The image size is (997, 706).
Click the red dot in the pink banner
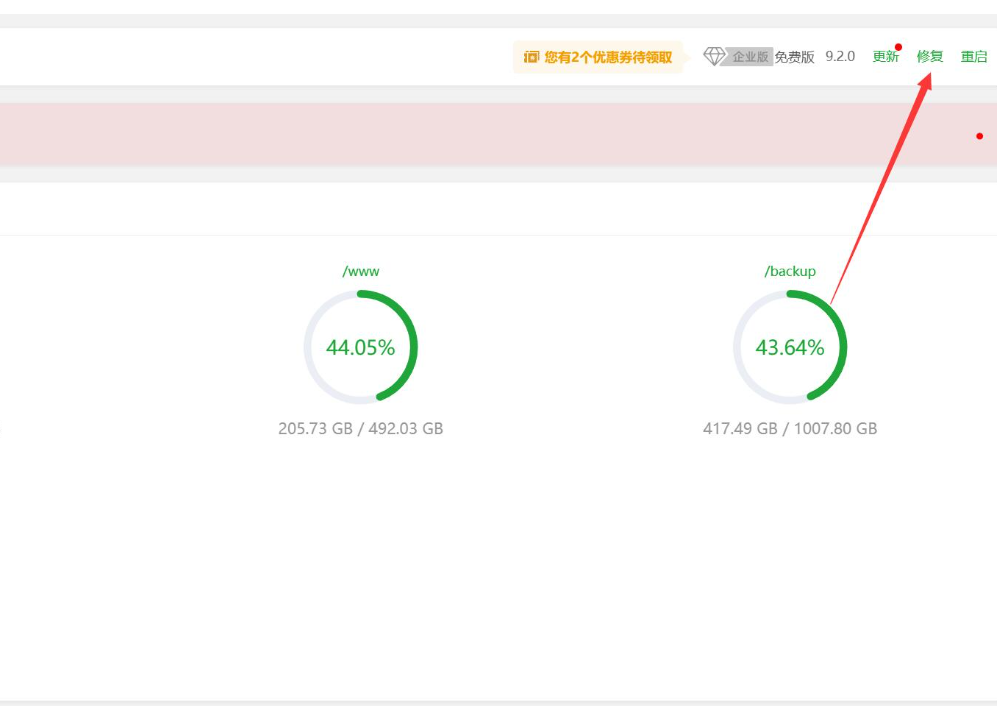979,136
